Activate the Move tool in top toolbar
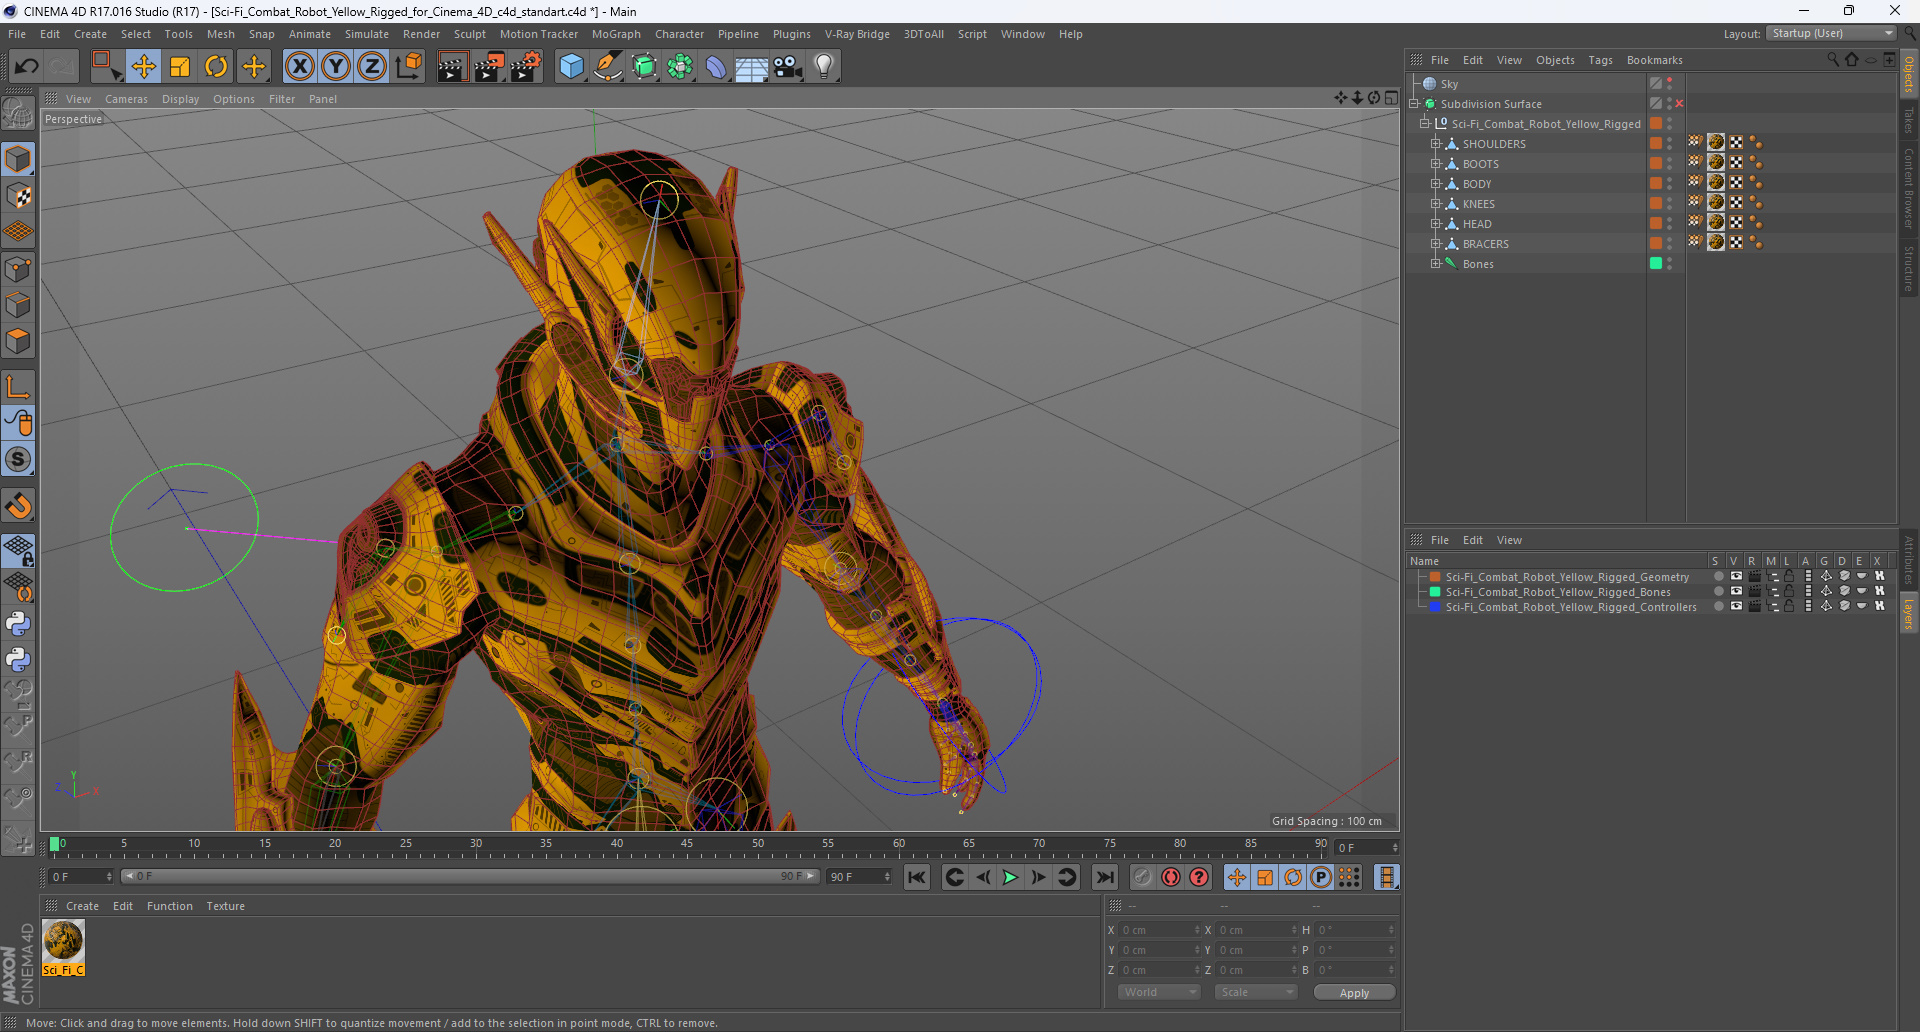 143,67
